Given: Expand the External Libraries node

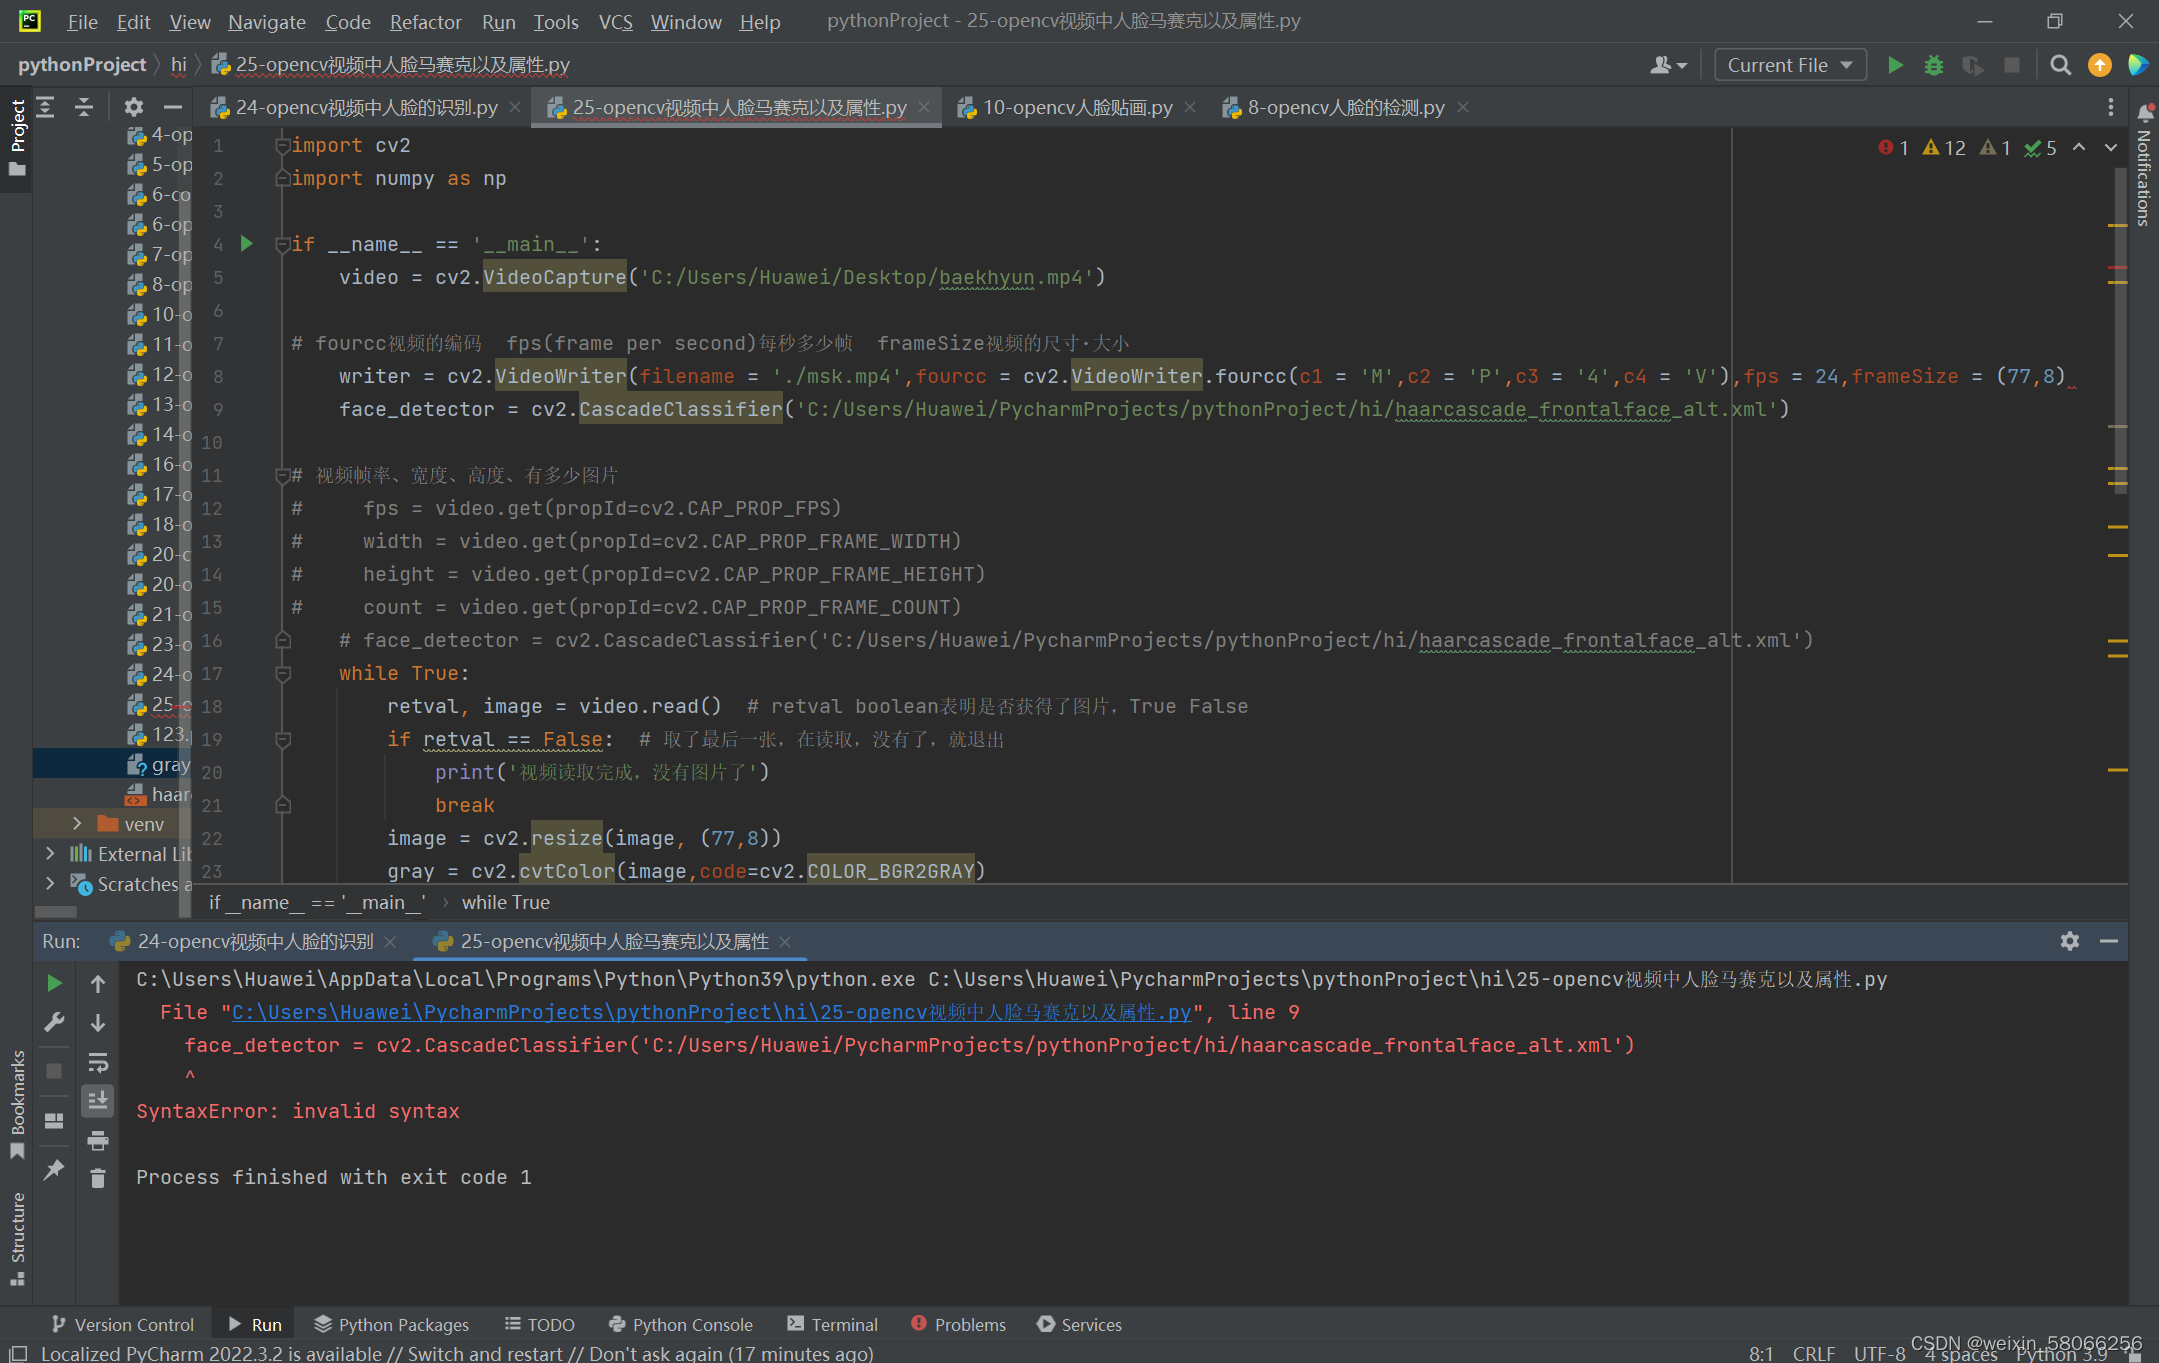Looking at the screenshot, I should (50, 853).
